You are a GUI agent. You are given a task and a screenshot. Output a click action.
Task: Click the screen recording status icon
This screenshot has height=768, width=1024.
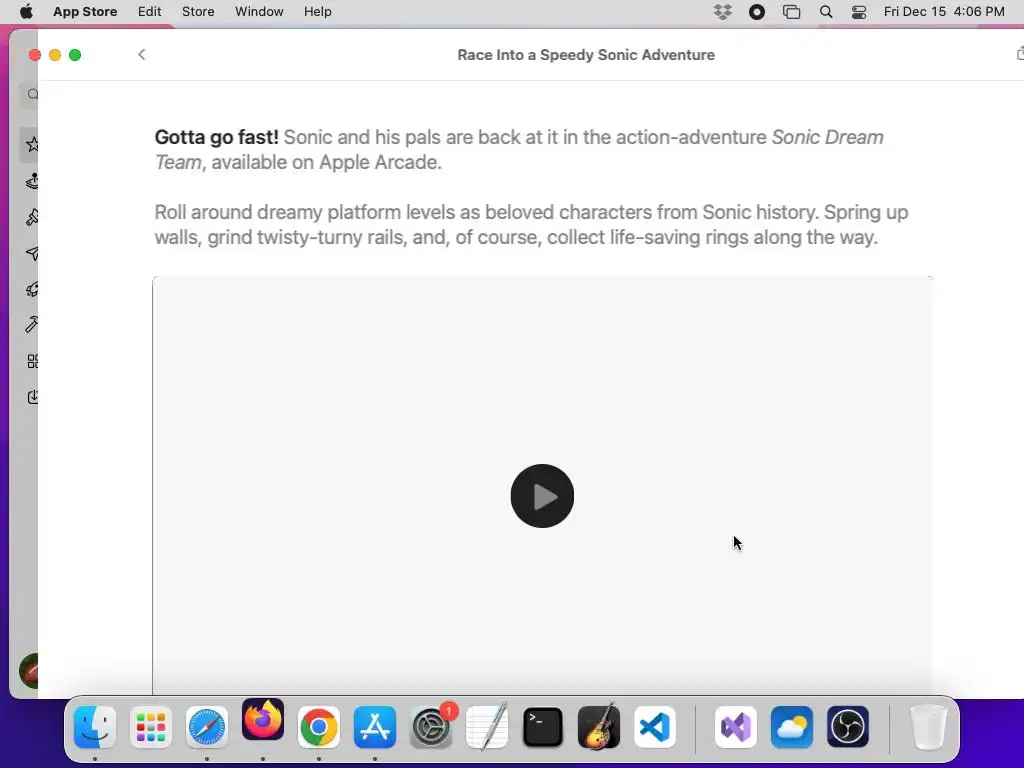[x=757, y=12]
